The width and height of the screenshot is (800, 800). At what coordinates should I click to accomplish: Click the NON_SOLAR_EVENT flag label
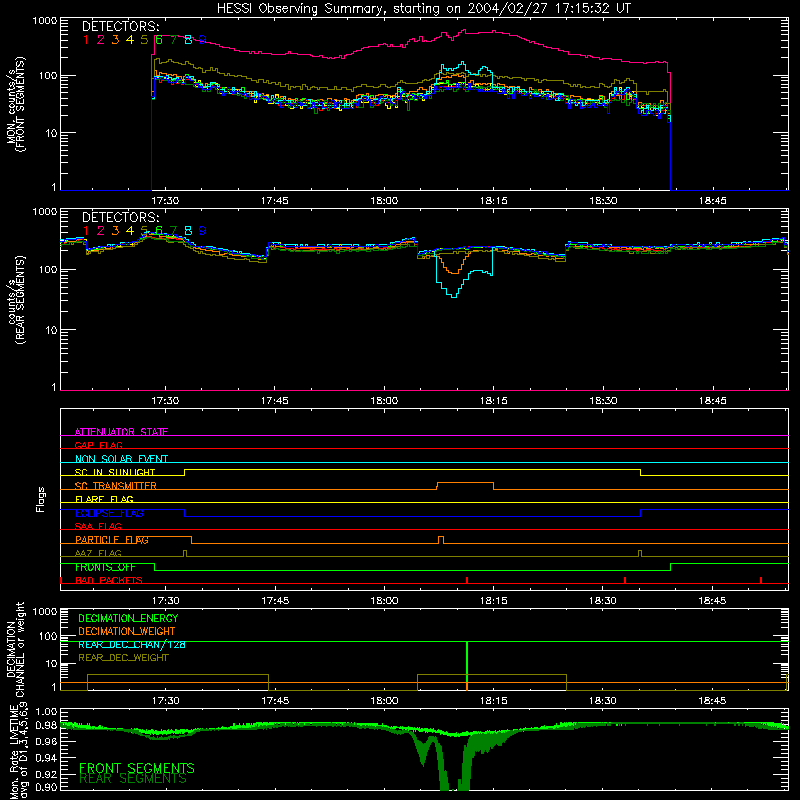[121, 459]
